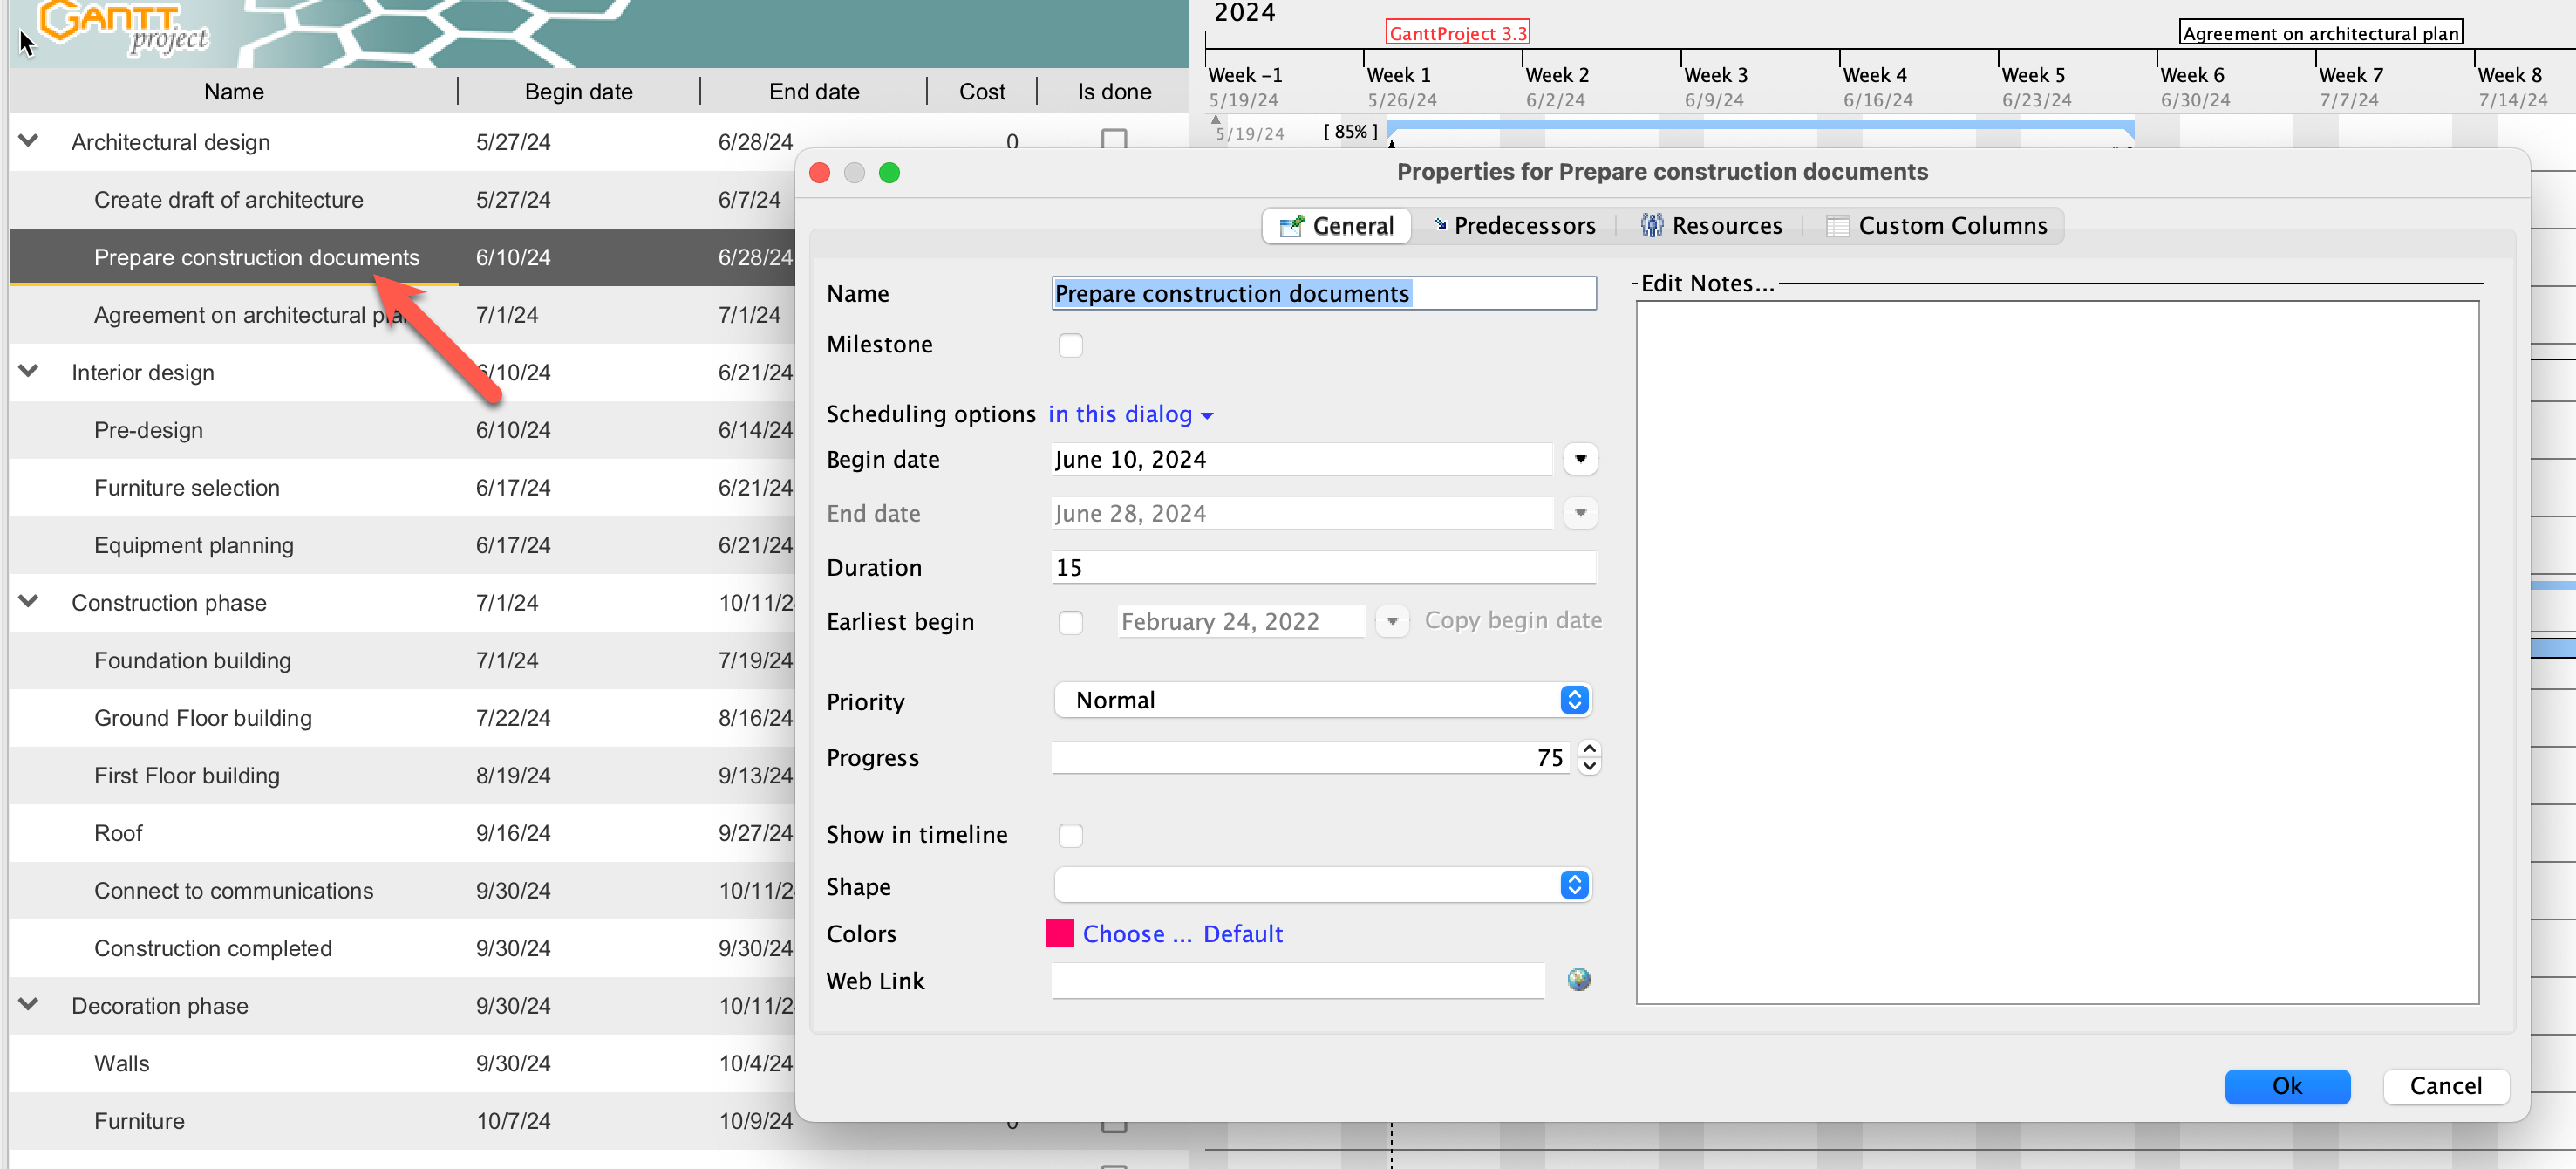The height and width of the screenshot is (1169, 2576).
Task: Increase Progress with the stepper up arrow
Action: click(1589, 748)
